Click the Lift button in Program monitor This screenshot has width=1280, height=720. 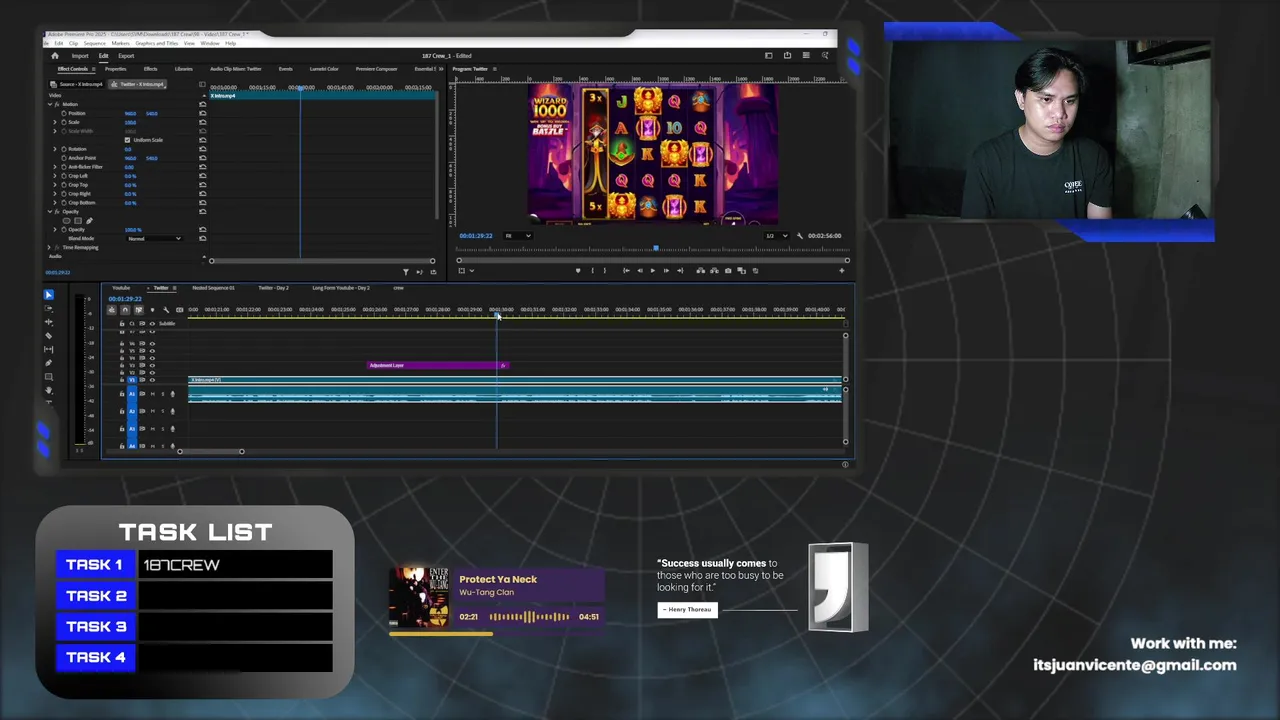(x=701, y=270)
